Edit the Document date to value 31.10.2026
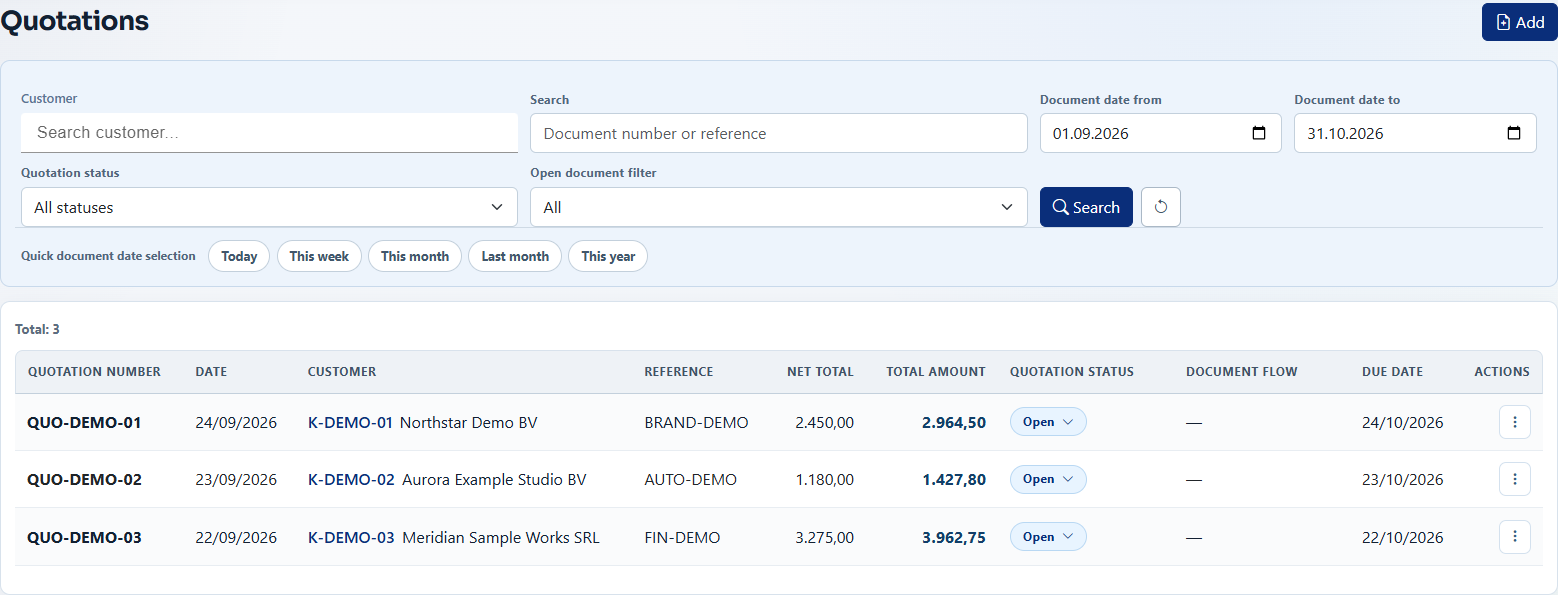 (1345, 133)
